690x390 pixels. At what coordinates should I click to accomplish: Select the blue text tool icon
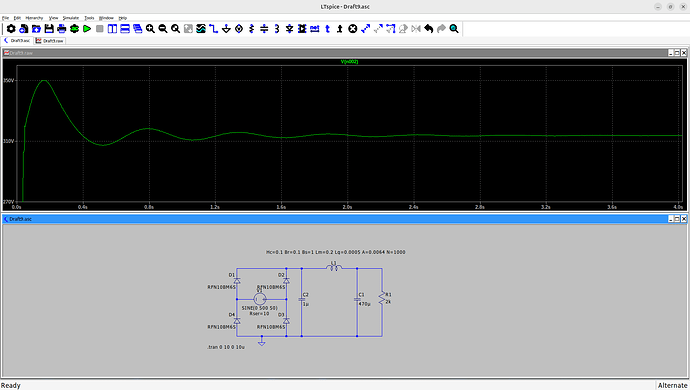327,29
